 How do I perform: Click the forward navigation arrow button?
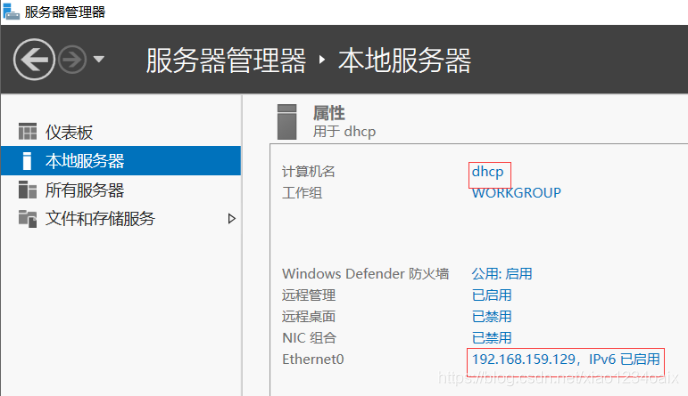tap(72, 59)
